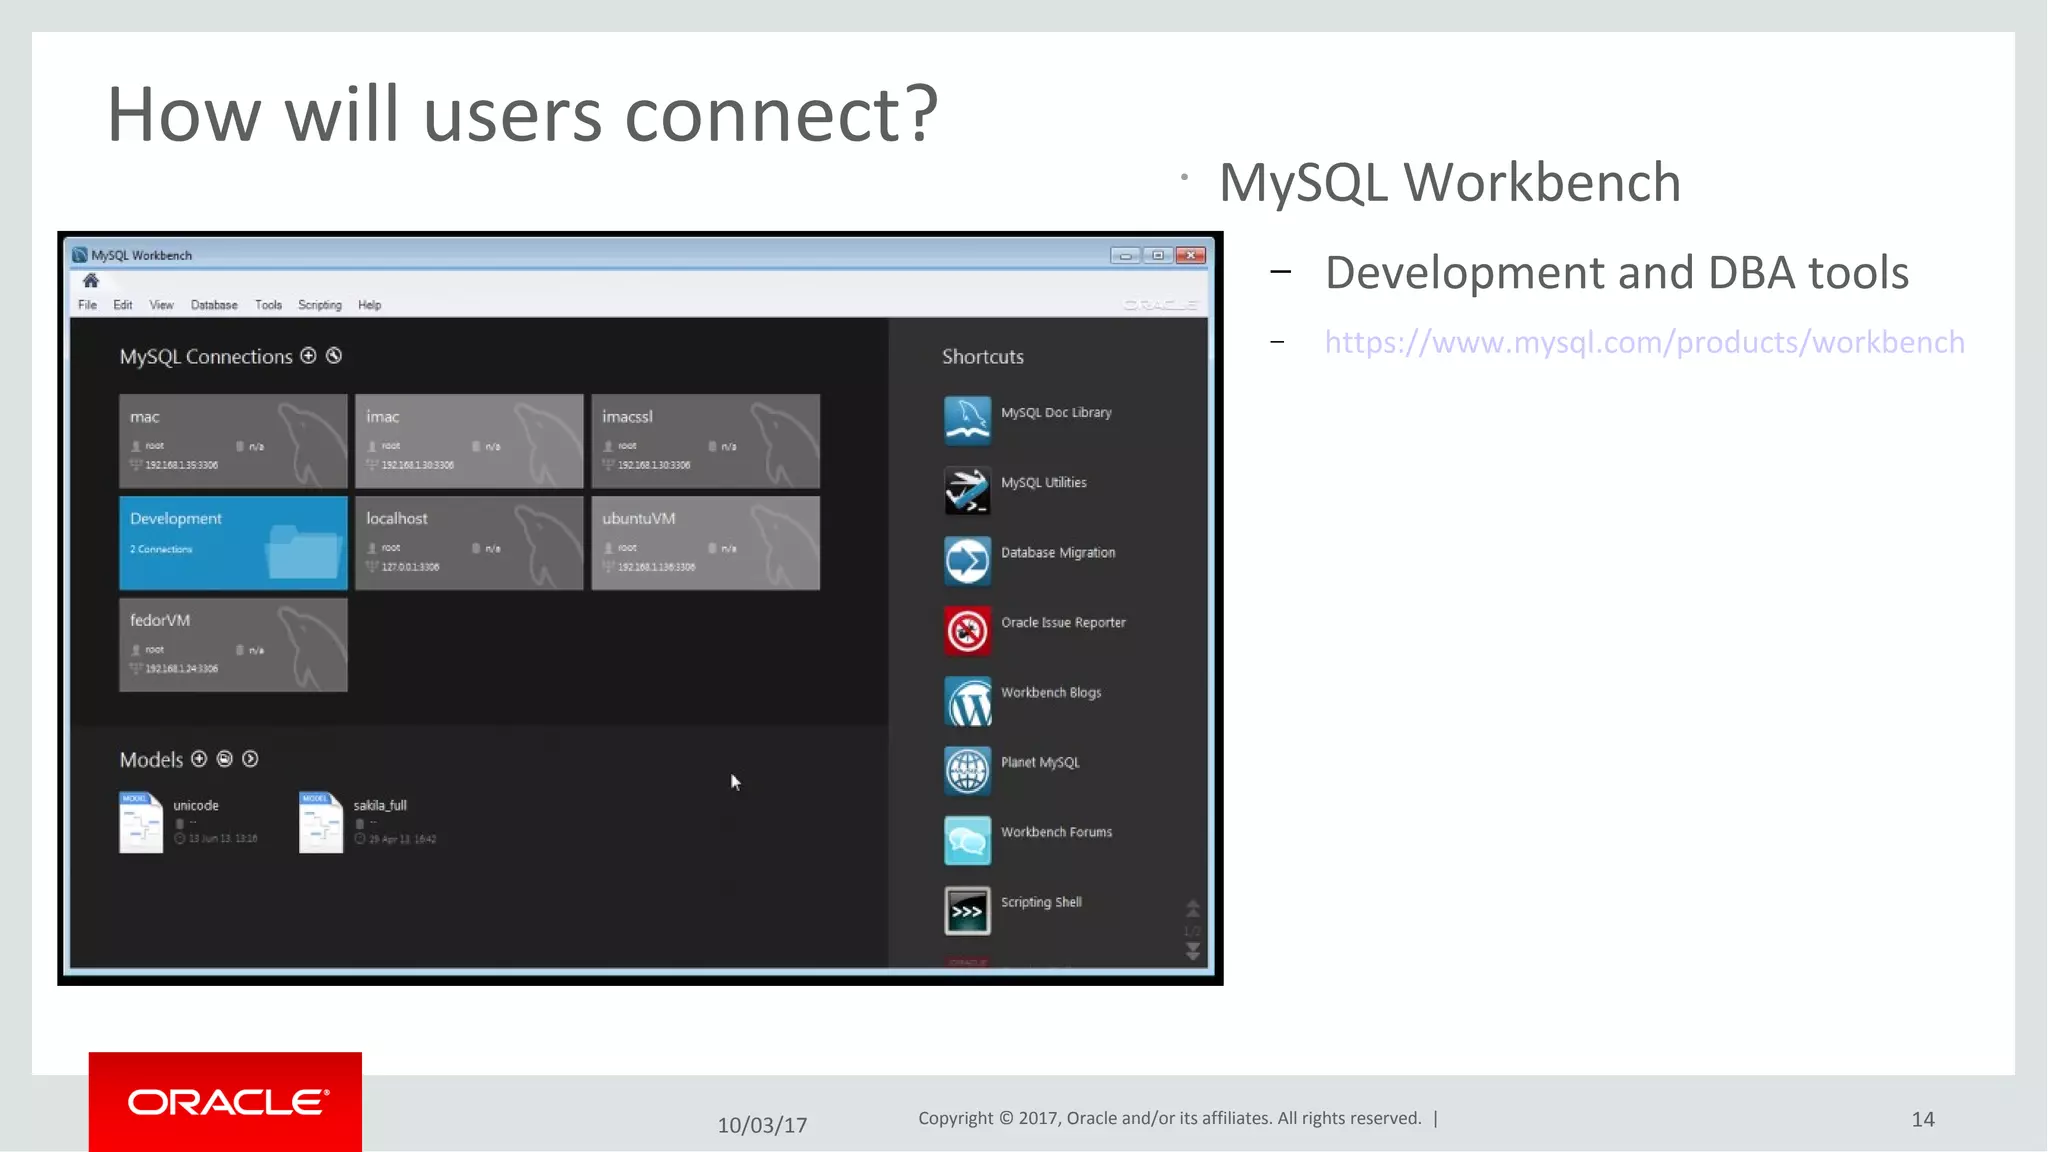Add a new MySQL connection with plus icon
Viewport: 2048px width, 1152px height.
pos(308,355)
